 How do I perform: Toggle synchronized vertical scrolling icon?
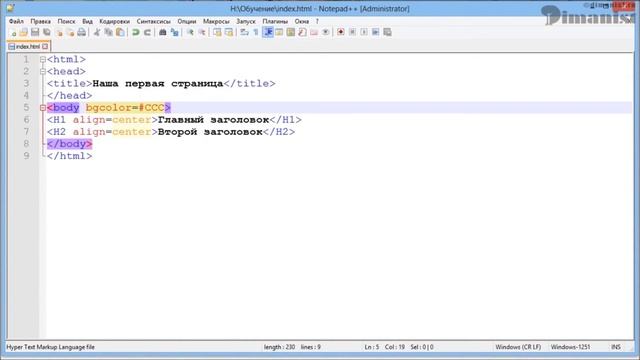(x=217, y=32)
